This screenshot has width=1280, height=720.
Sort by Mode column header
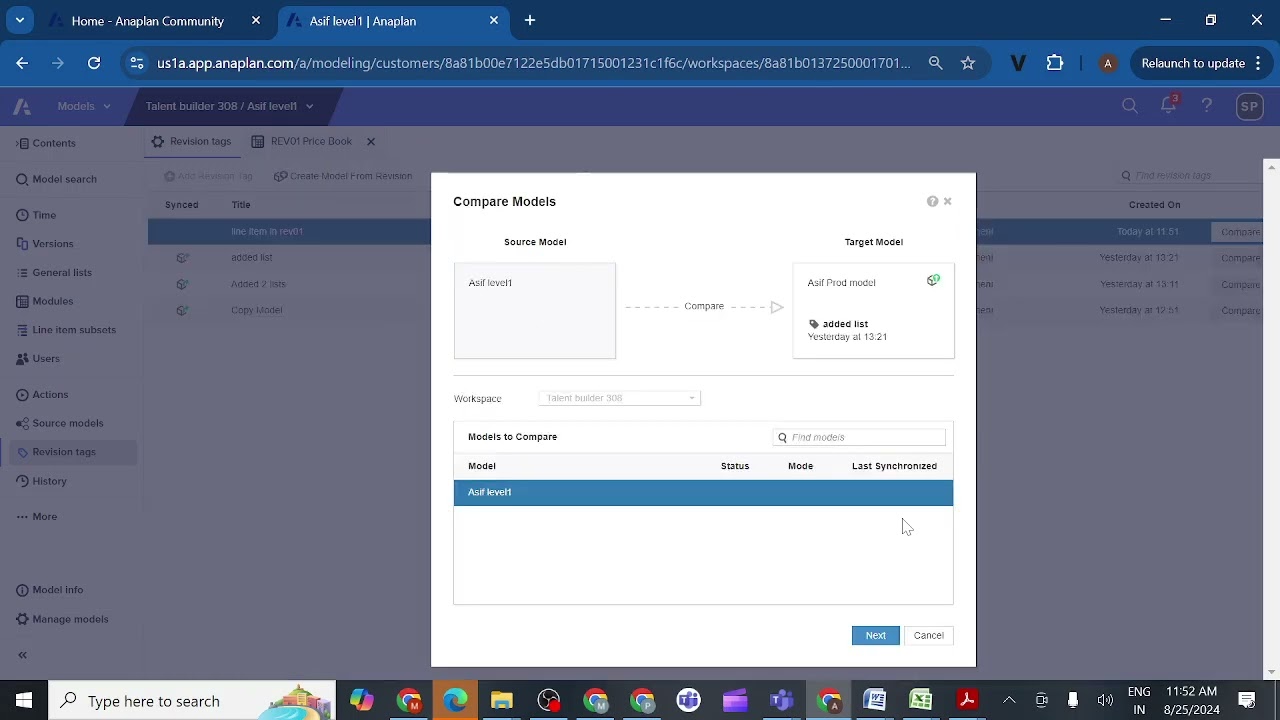point(800,466)
